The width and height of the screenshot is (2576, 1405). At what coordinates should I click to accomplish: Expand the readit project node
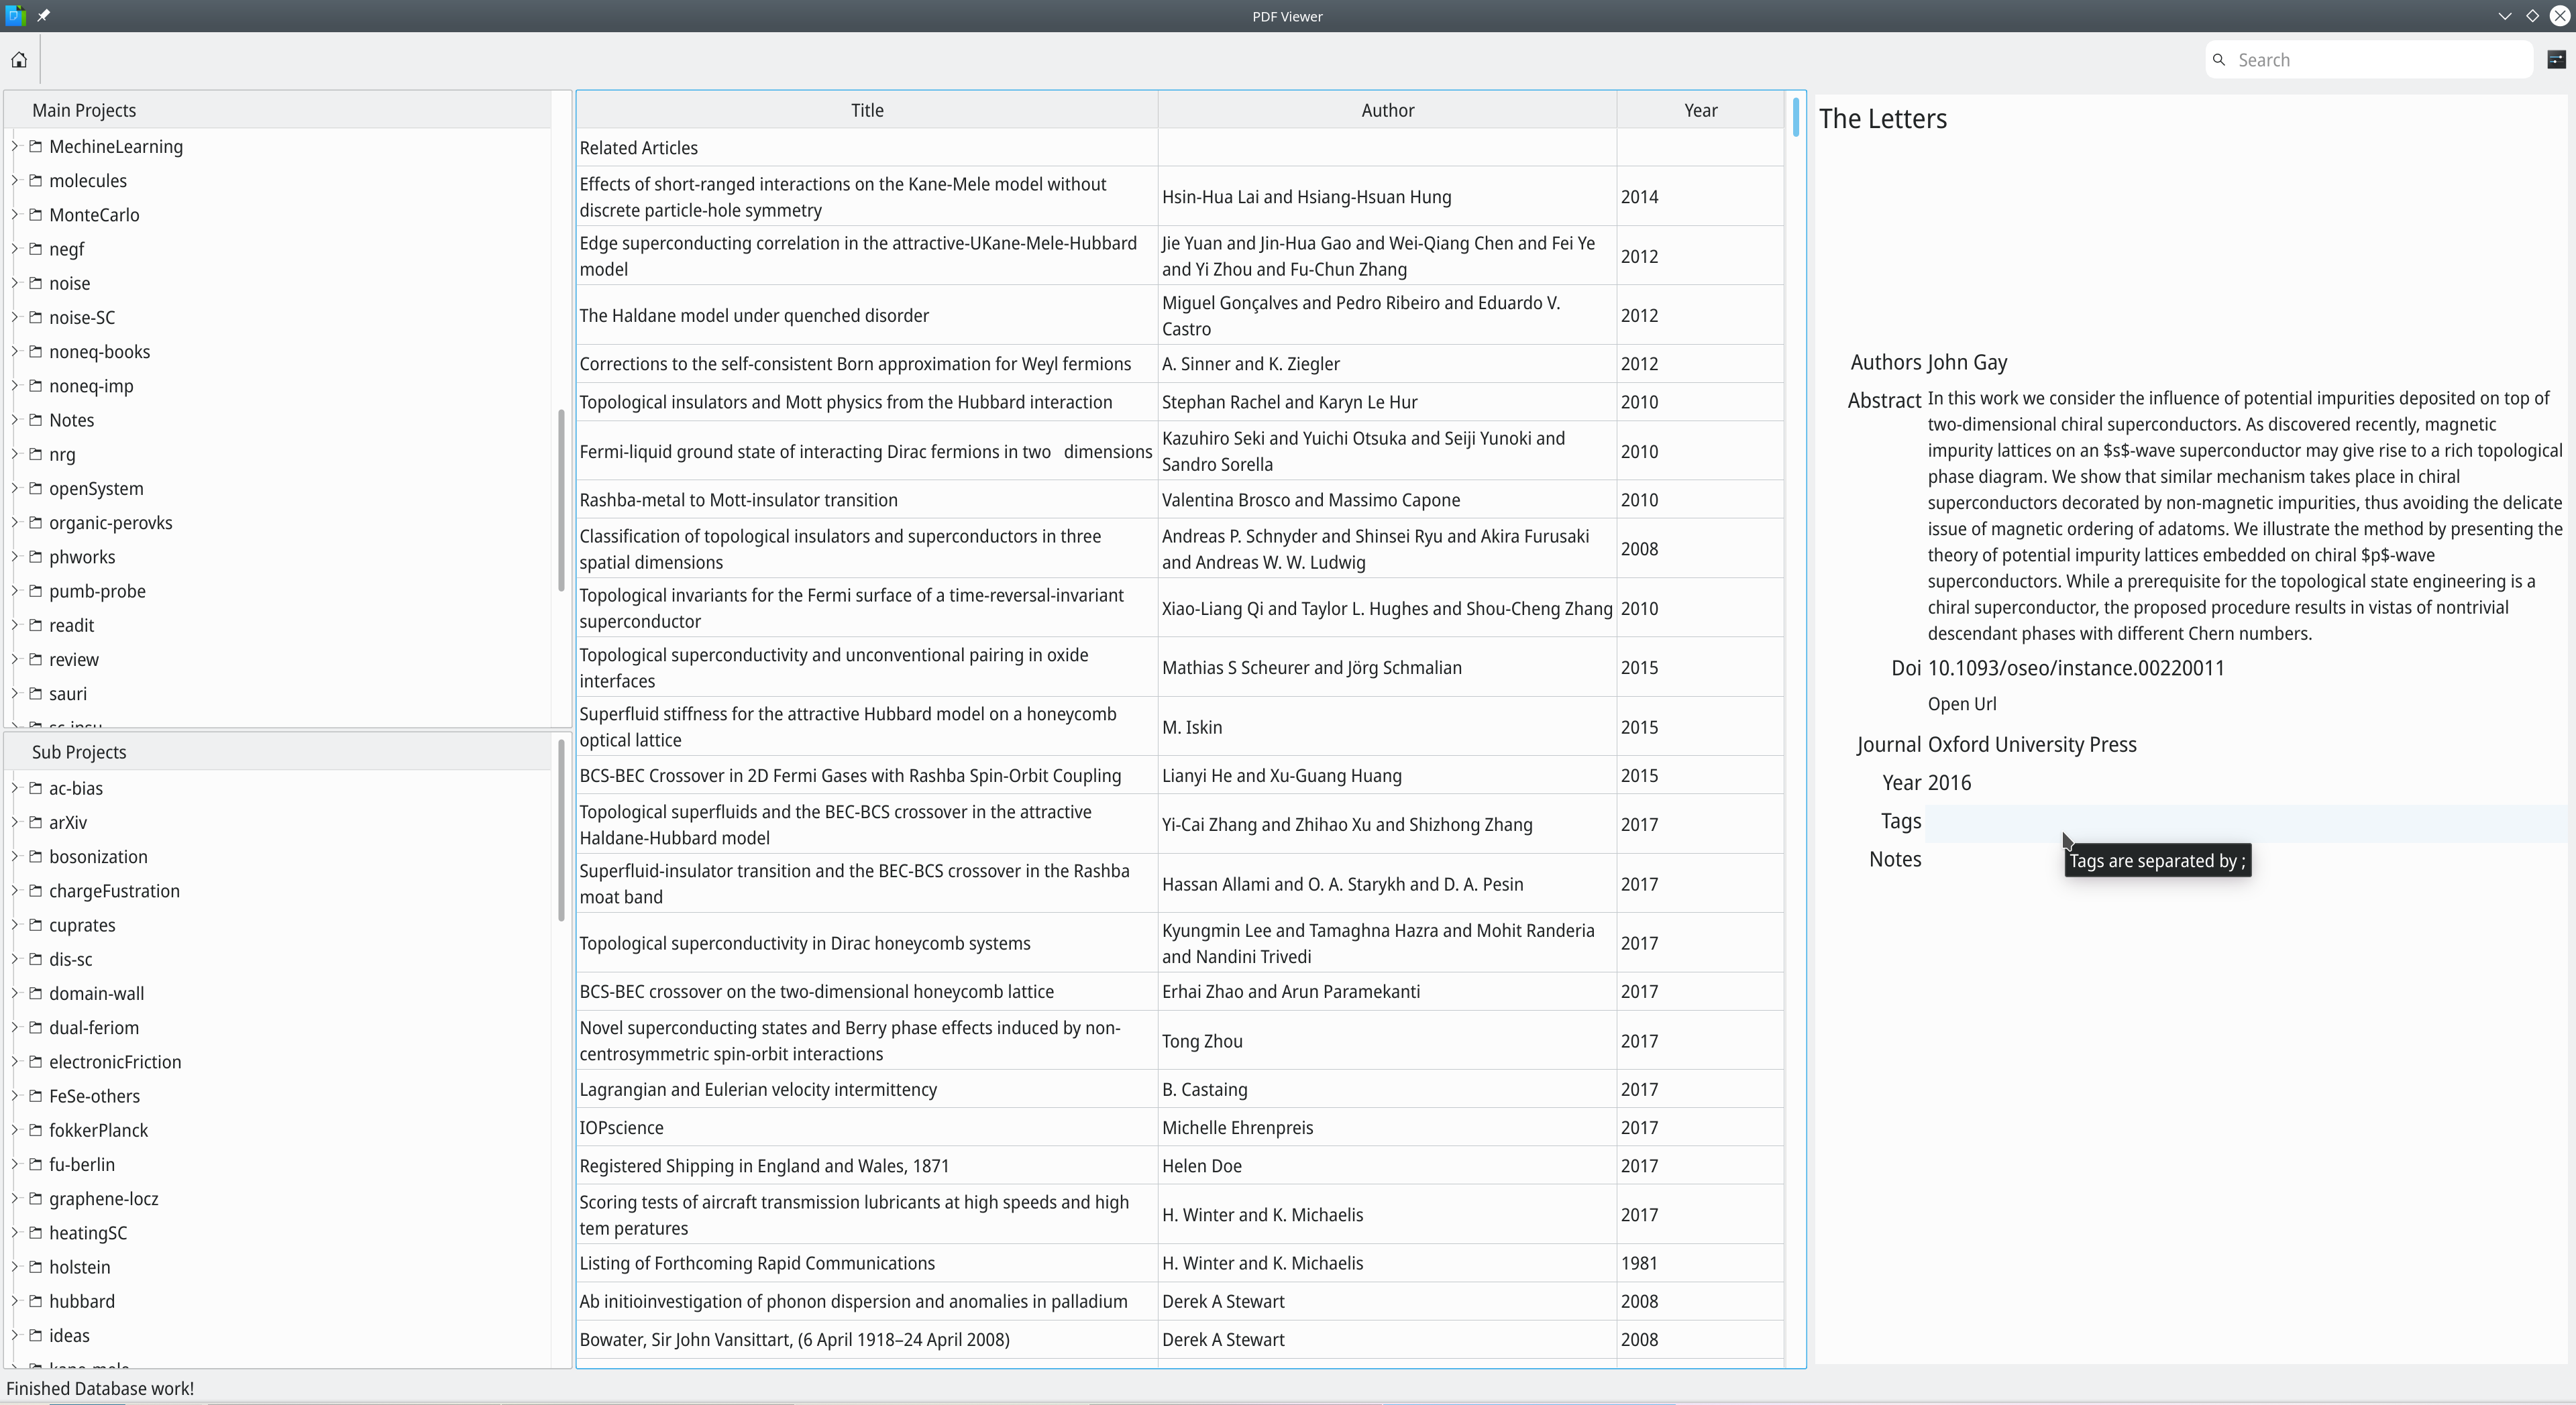pyautogui.click(x=15, y=625)
